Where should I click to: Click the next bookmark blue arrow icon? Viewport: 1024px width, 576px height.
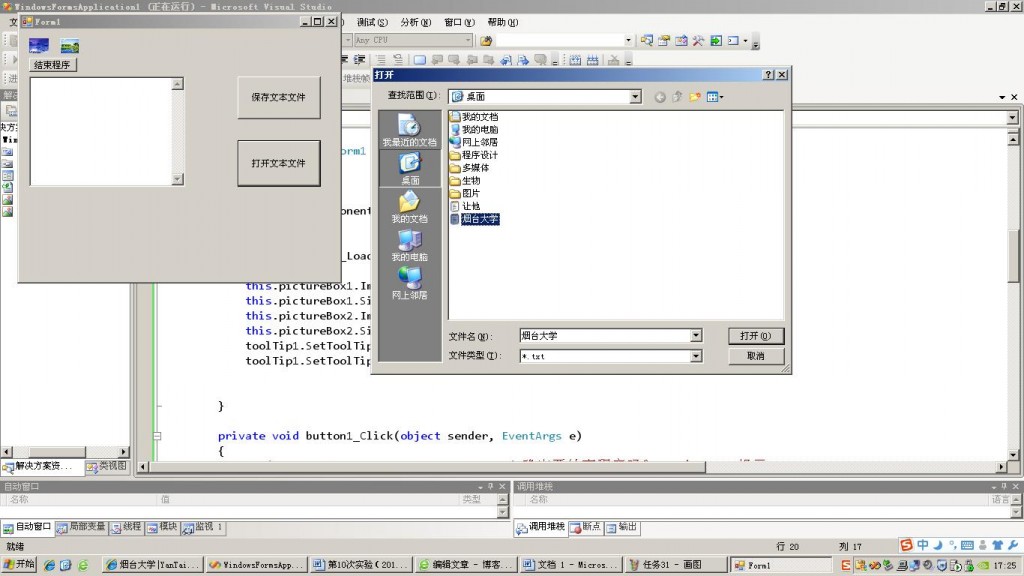[x=523, y=60]
